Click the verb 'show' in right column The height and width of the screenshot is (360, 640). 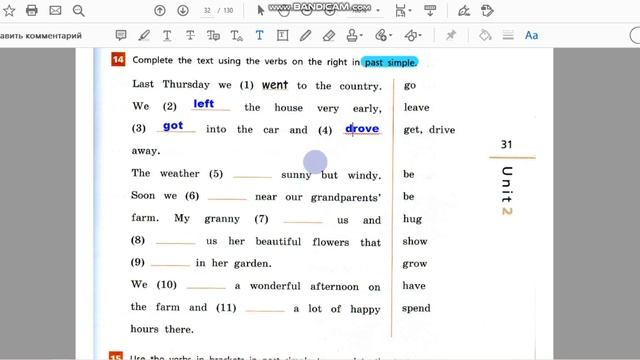415,241
